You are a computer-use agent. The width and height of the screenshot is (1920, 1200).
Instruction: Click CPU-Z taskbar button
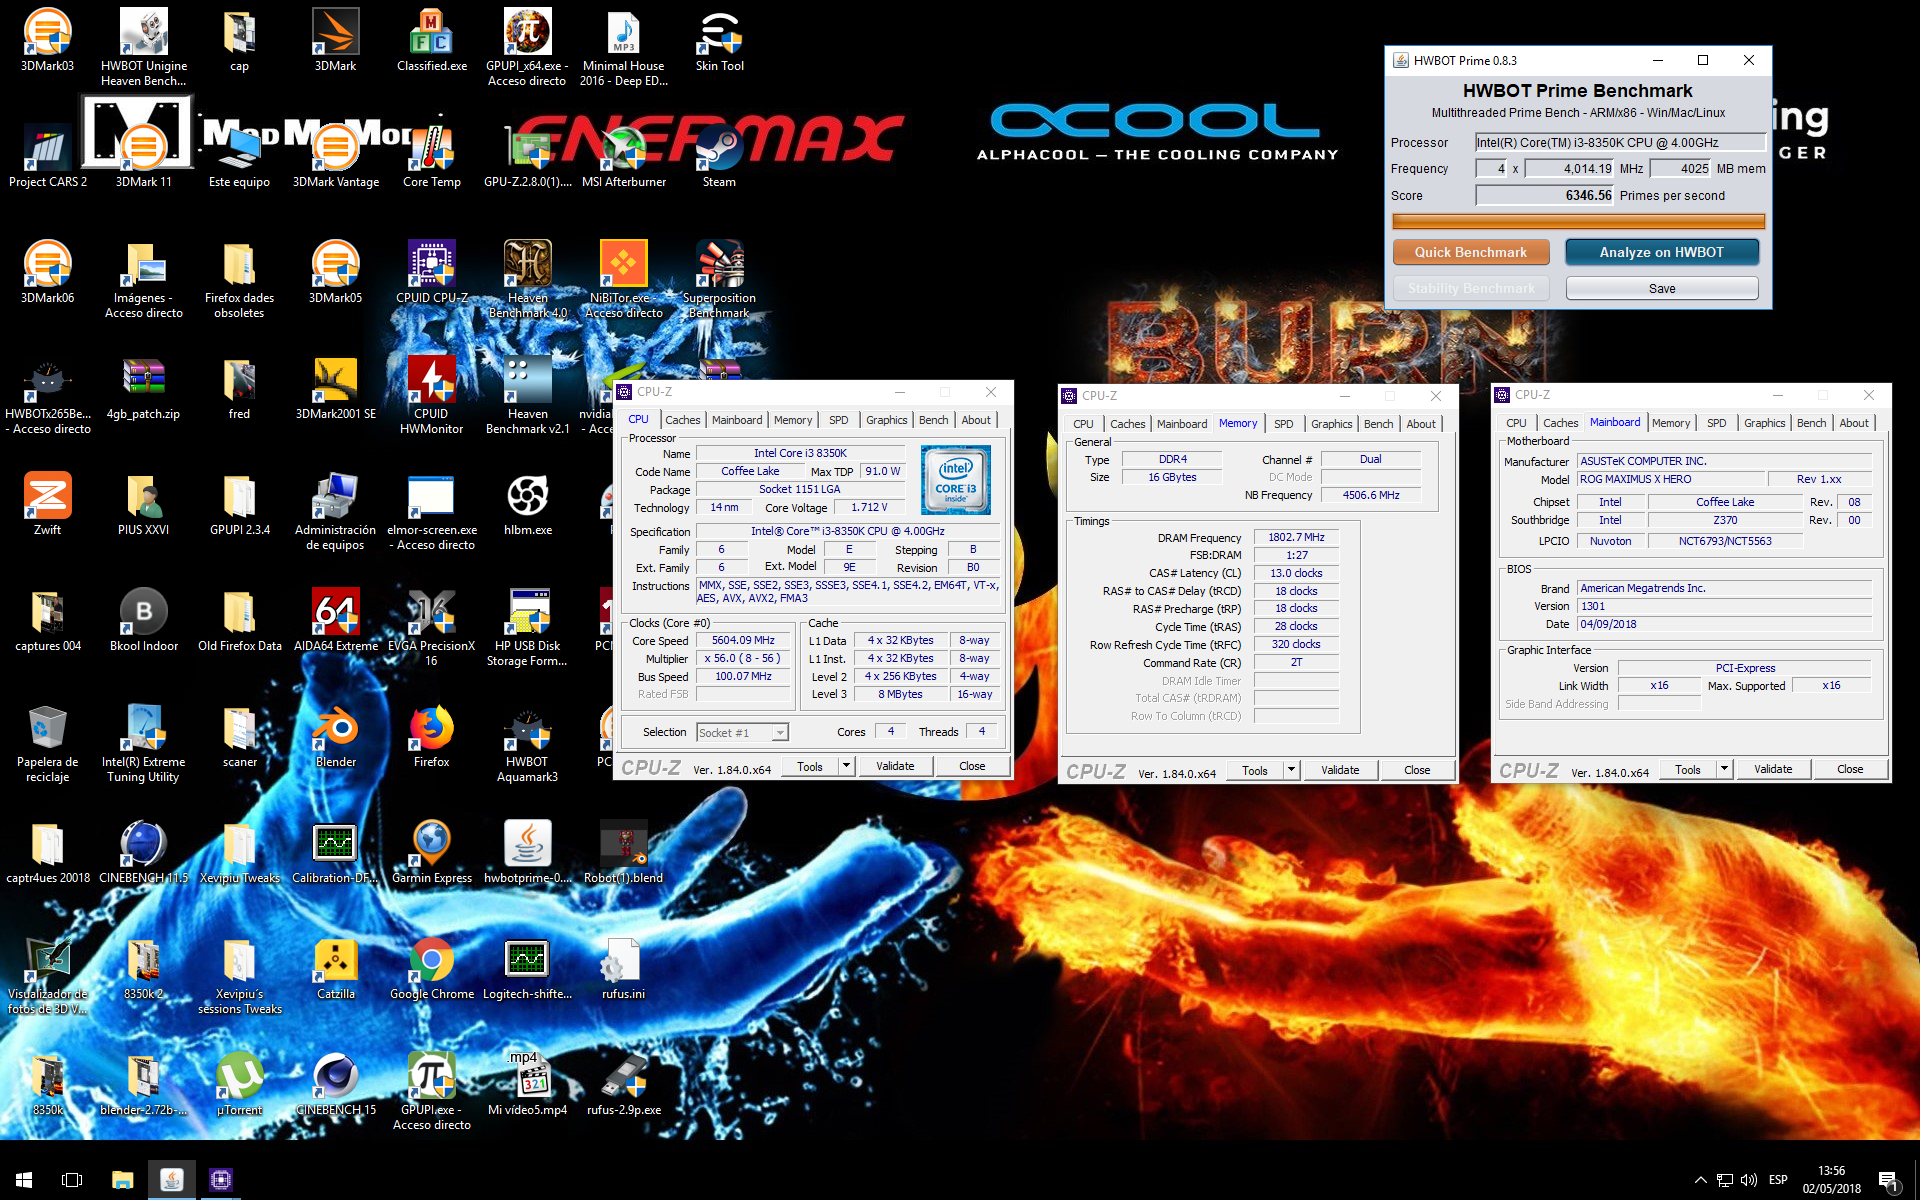pyautogui.click(x=220, y=1179)
